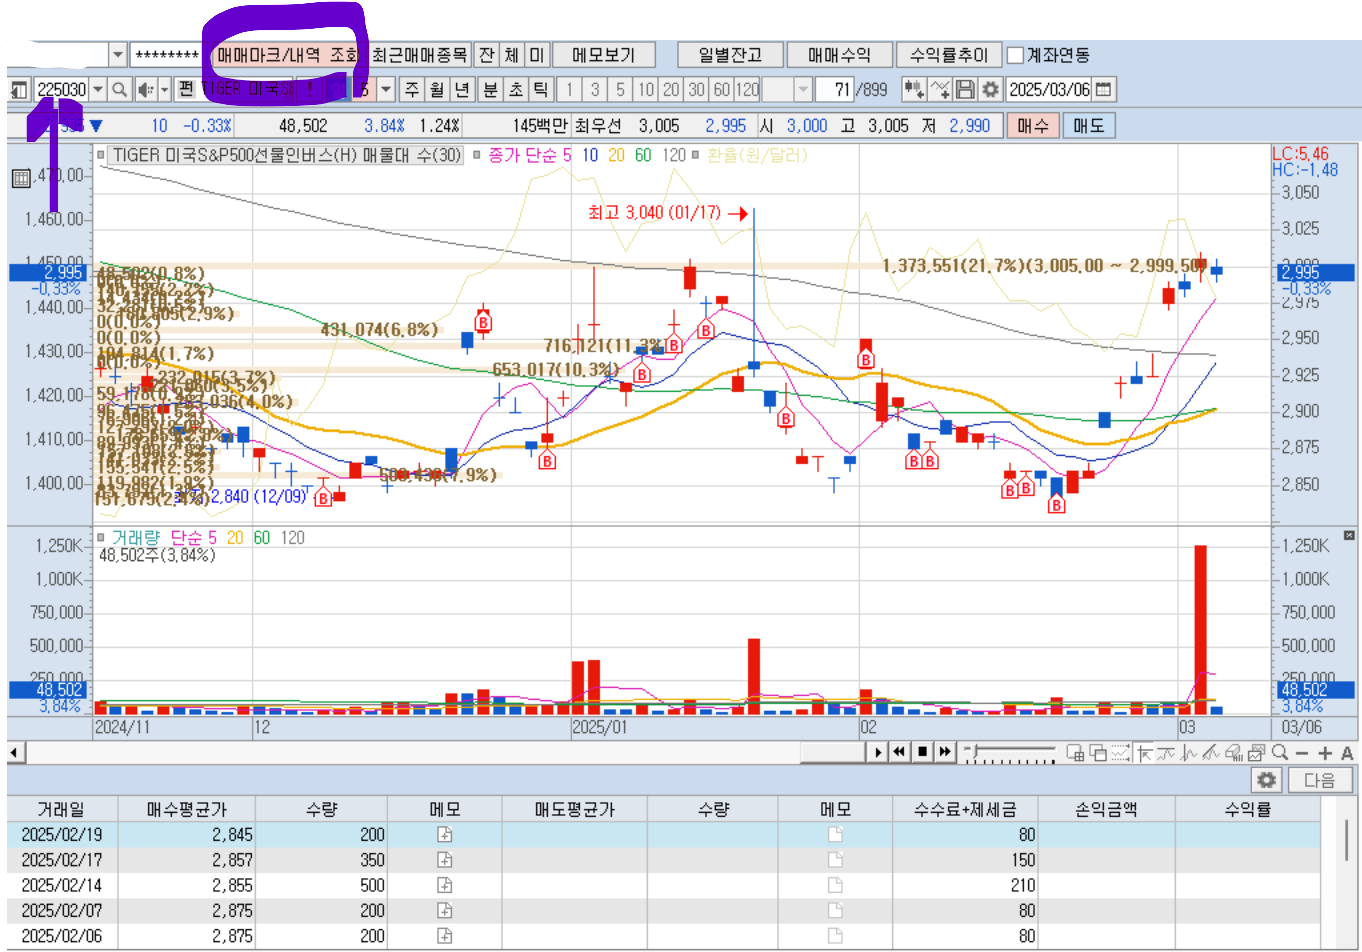Click the data table icon left of the chart
The image size is (1362, 952).
[20, 179]
